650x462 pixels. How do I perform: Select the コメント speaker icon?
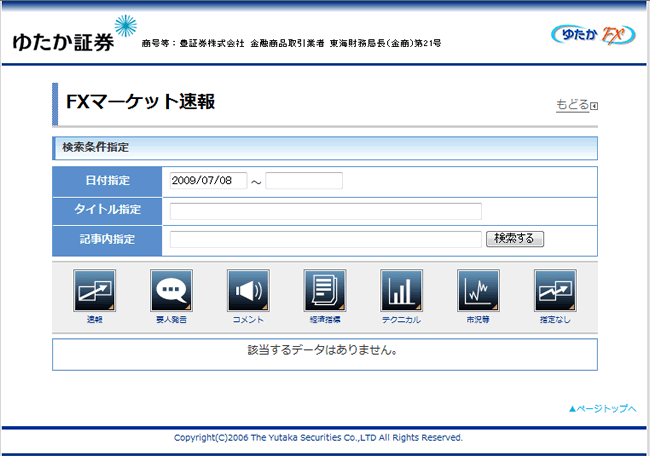pyautogui.click(x=248, y=290)
